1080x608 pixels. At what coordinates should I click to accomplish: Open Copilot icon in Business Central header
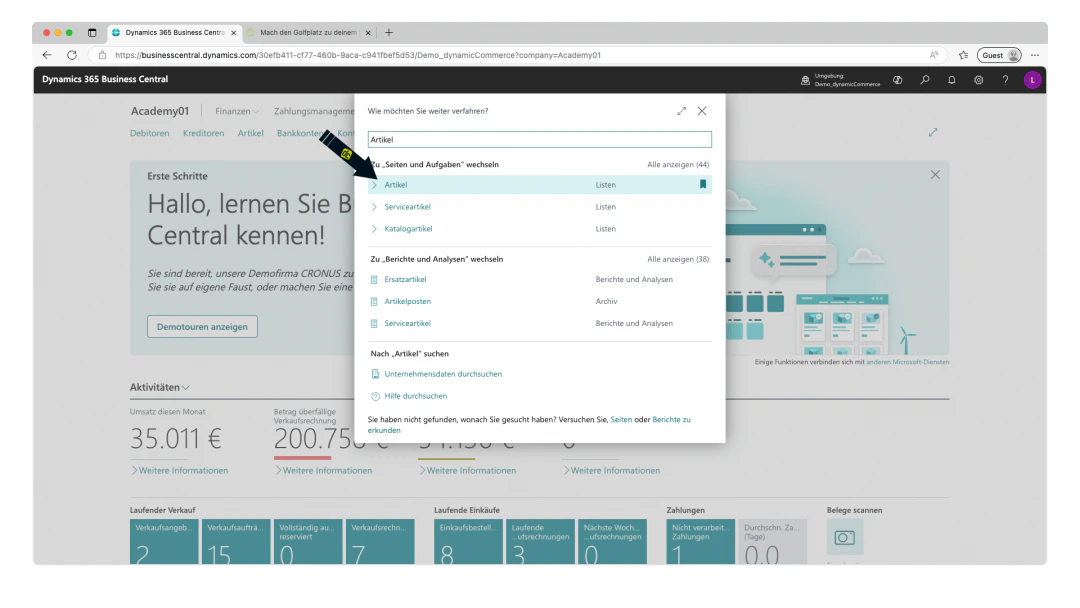pos(897,80)
